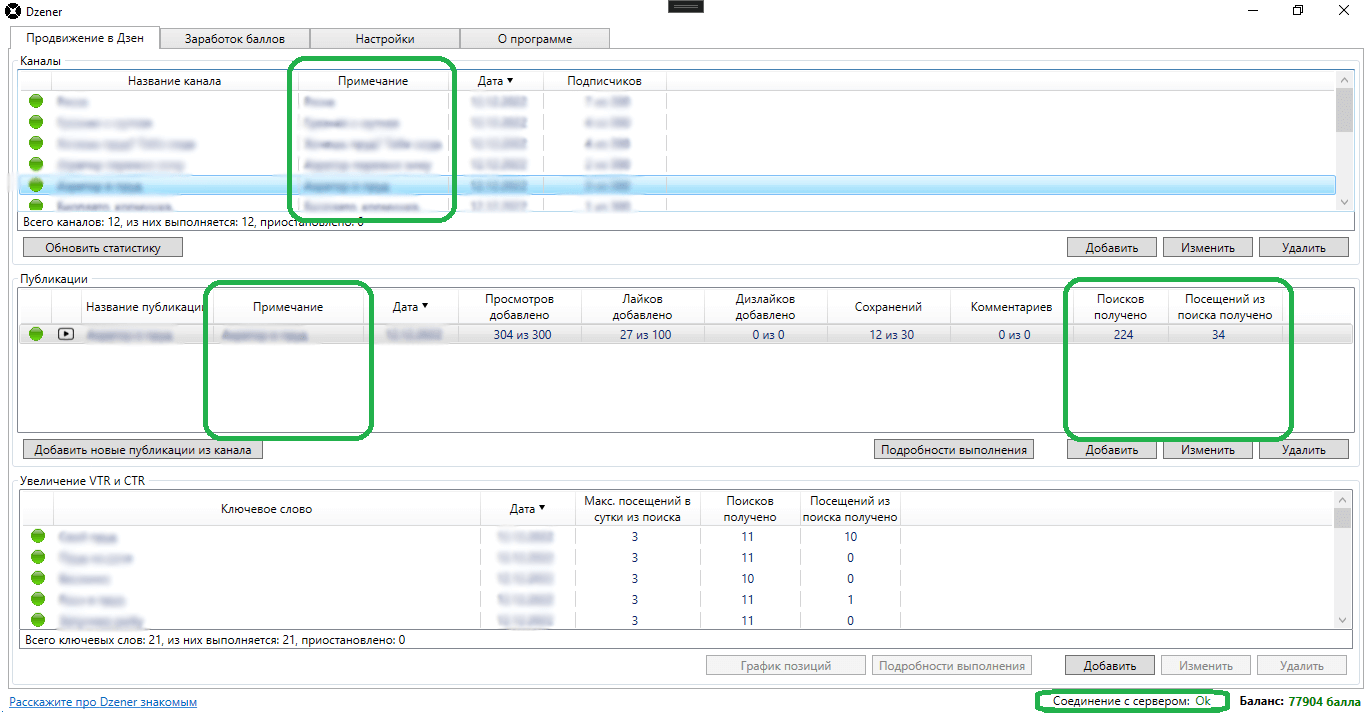Image resolution: width=1366 pixels, height=713 pixels.
Task: Click 0 из 0 in Дизлайков добавлено column
Action: pyautogui.click(x=768, y=335)
